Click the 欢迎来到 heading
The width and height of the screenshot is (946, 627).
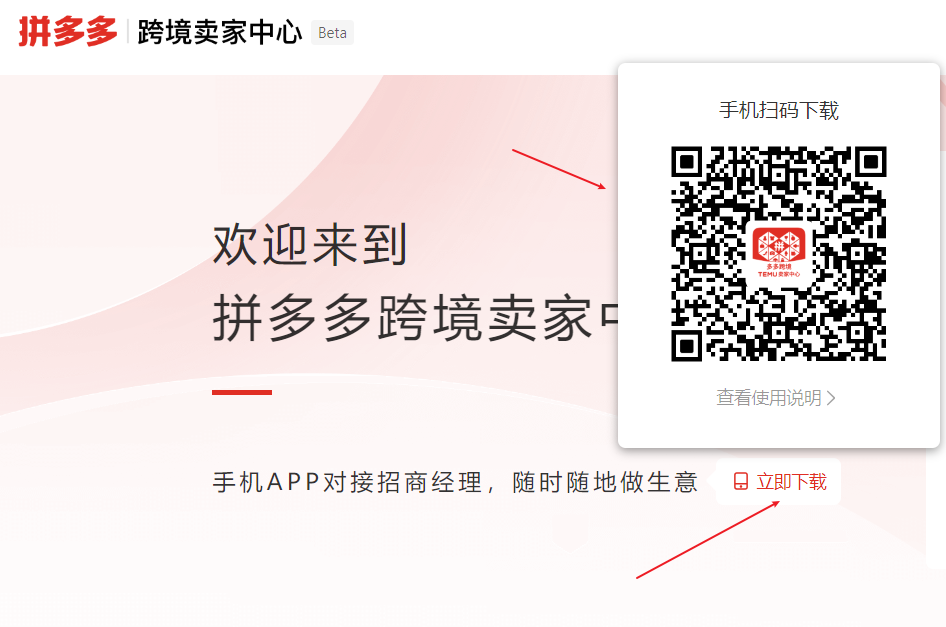point(310,245)
